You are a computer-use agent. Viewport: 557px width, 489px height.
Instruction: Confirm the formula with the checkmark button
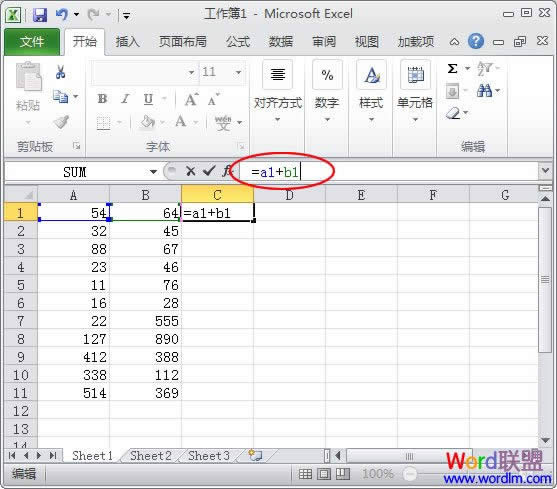coord(209,171)
